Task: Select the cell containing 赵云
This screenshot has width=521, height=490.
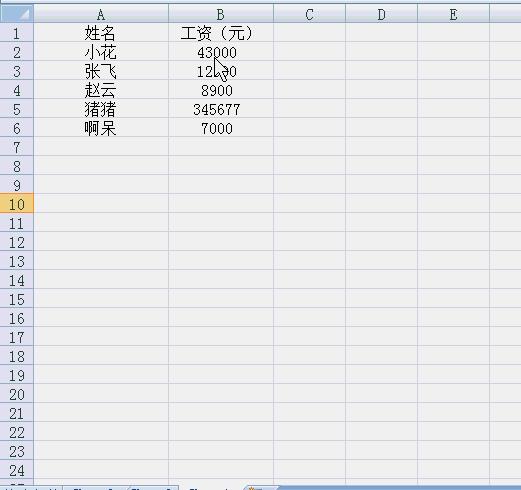Action: tap(101, 89)
